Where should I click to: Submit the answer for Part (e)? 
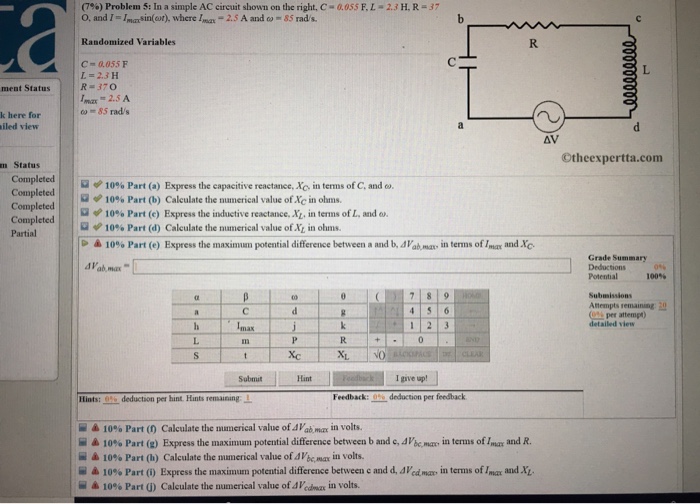(250, 379)
